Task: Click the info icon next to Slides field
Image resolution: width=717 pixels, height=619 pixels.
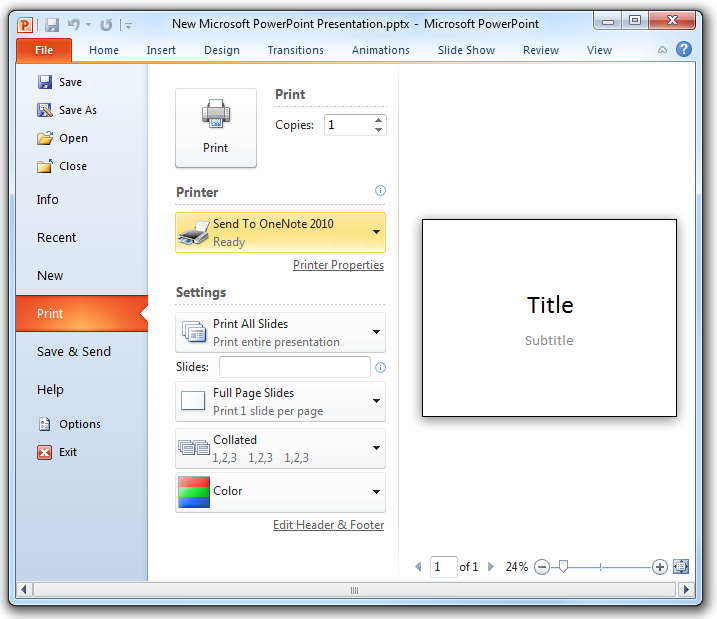Action: click(380, 368)
